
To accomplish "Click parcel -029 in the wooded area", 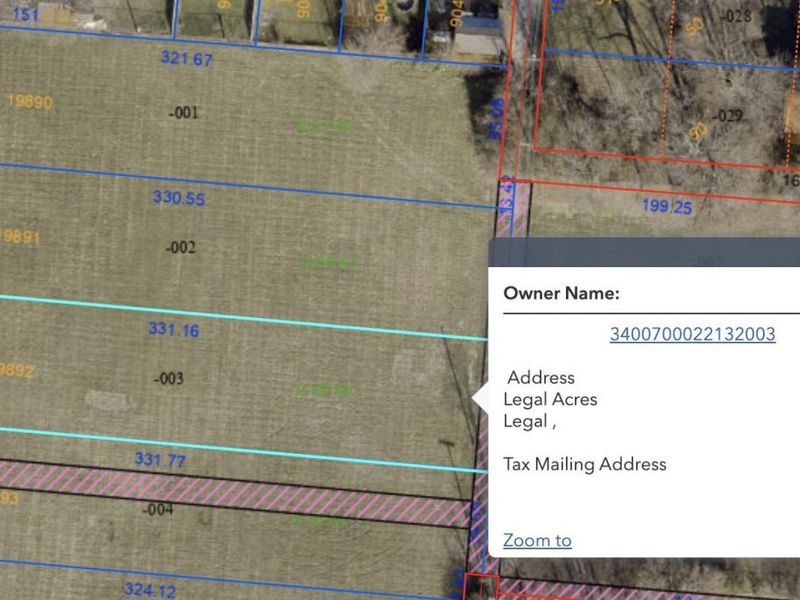I will [x=728, y=116].
